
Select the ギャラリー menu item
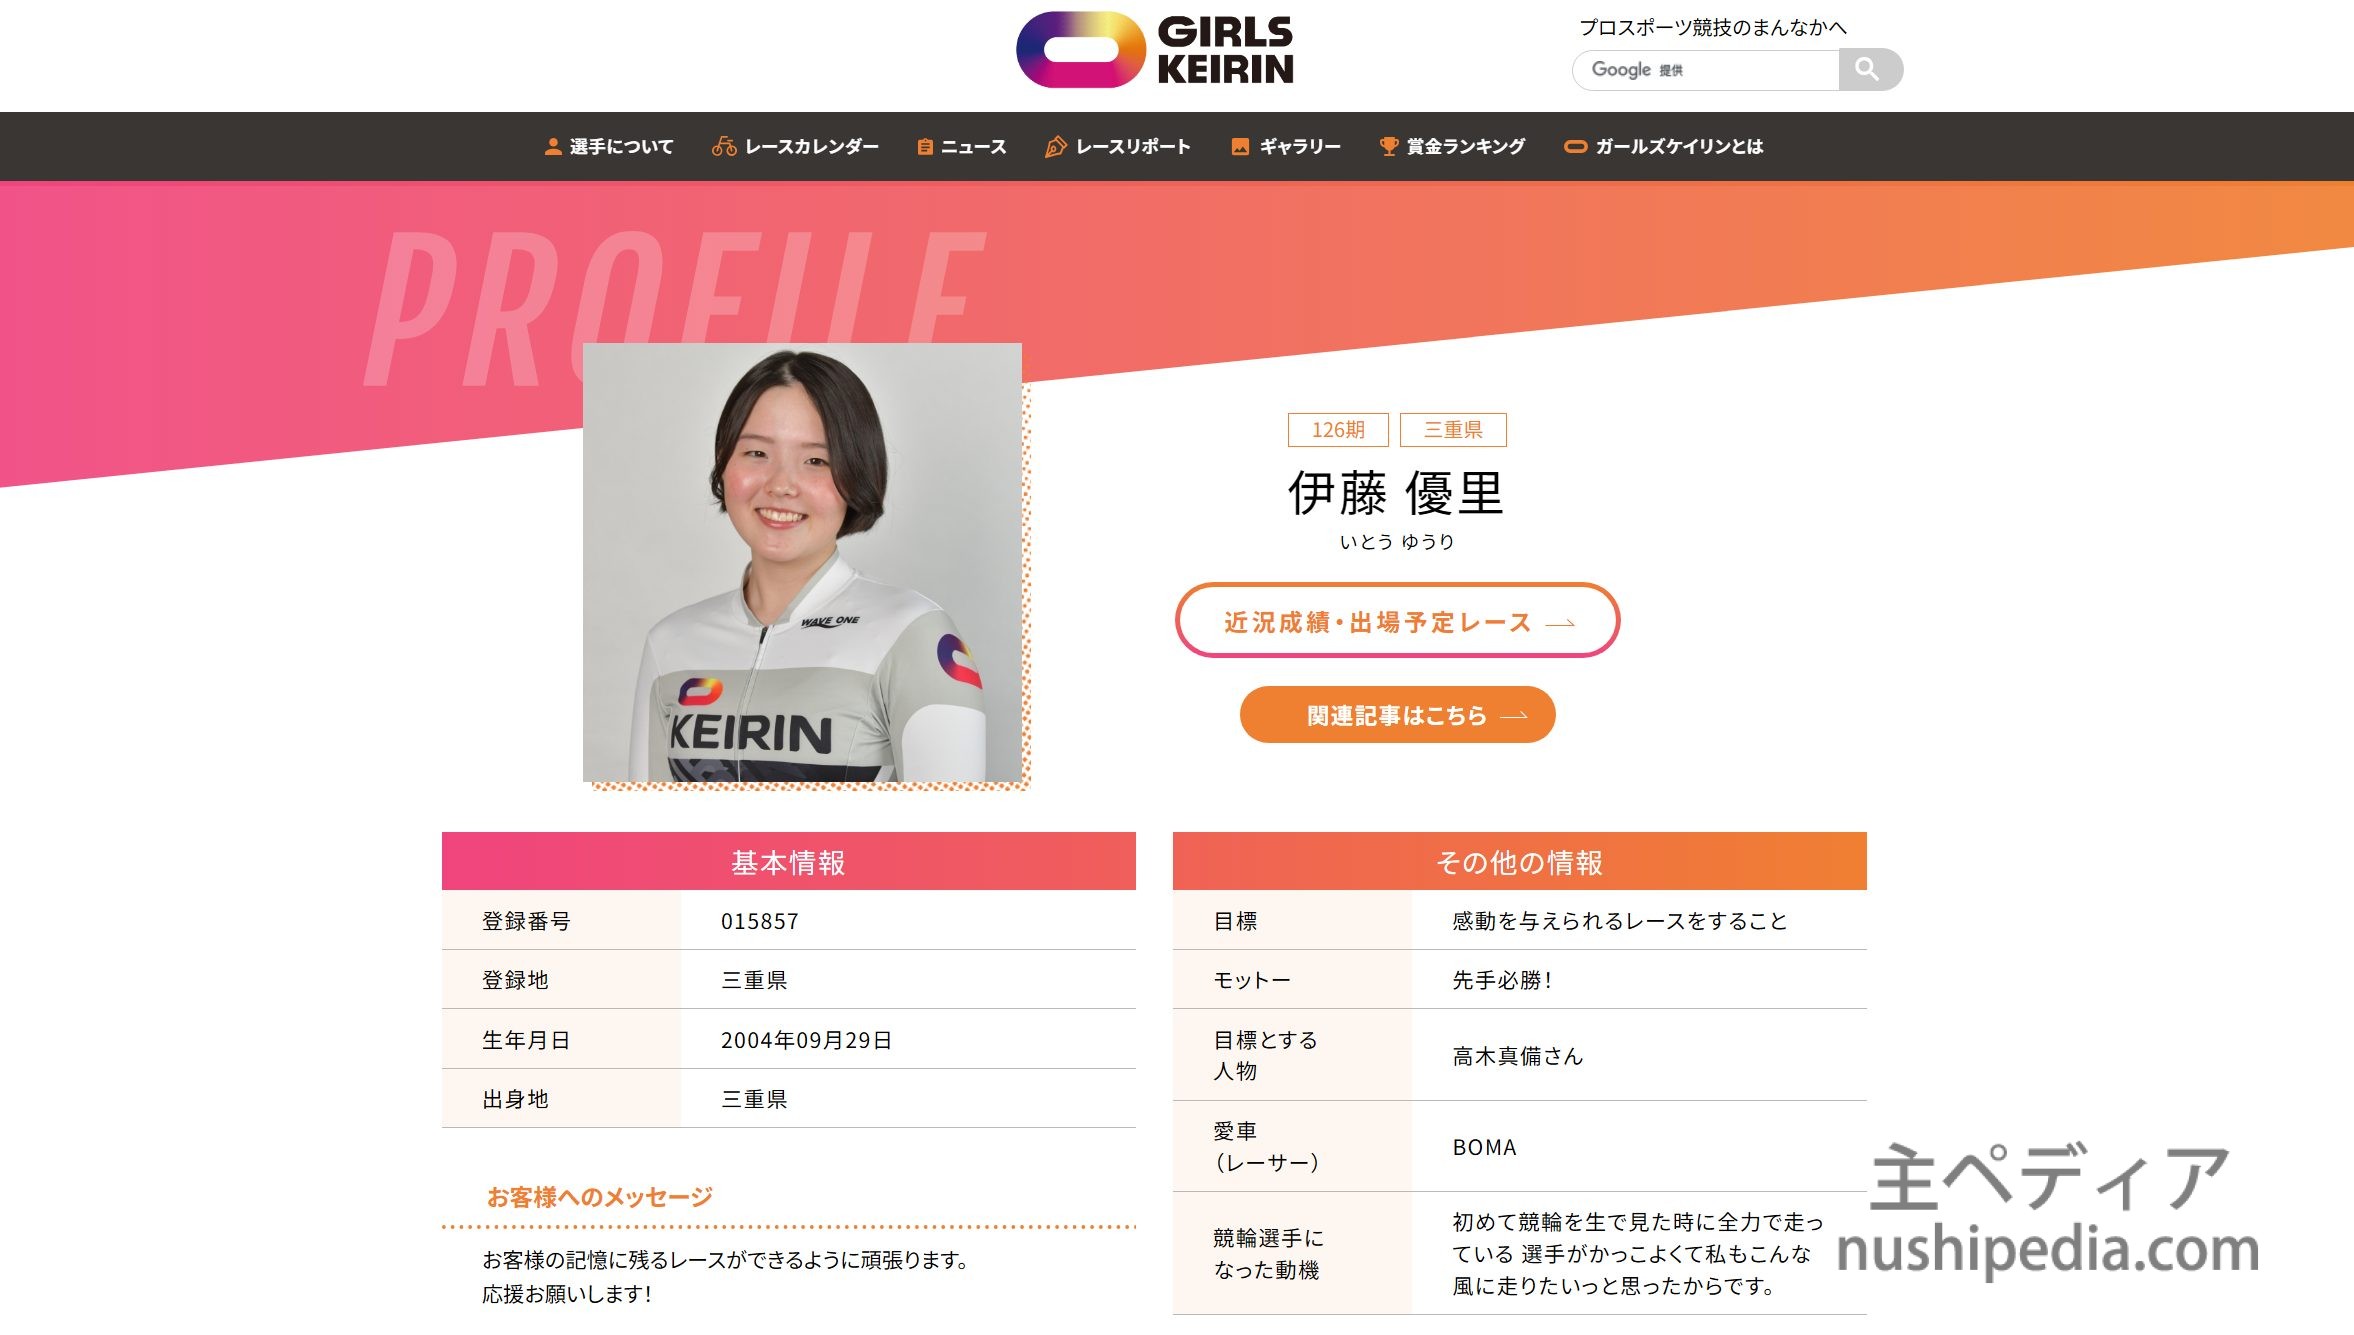coord(1286,147)
